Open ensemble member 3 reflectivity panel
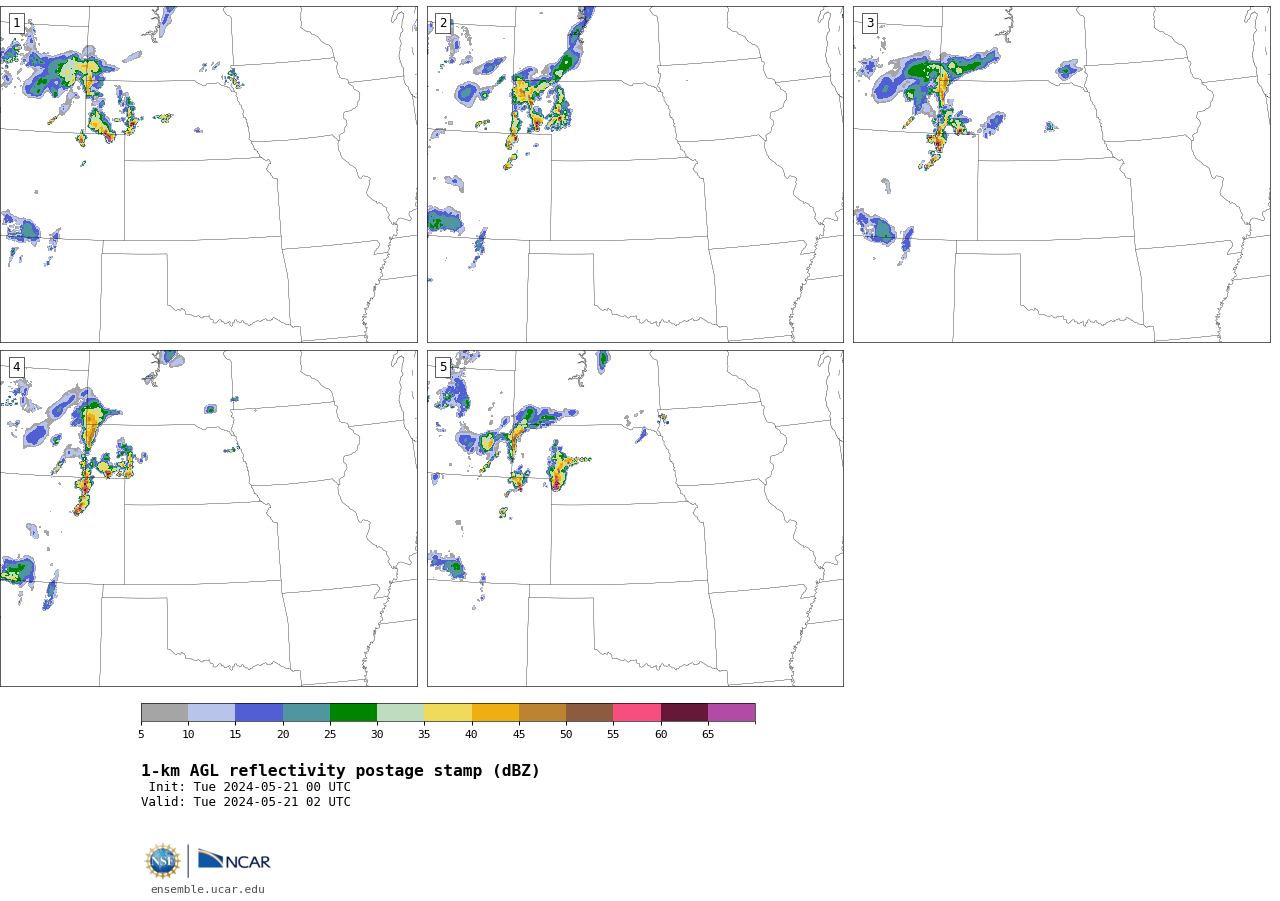This screenshot has height=901, width=1280. (x=1061, y=174)
